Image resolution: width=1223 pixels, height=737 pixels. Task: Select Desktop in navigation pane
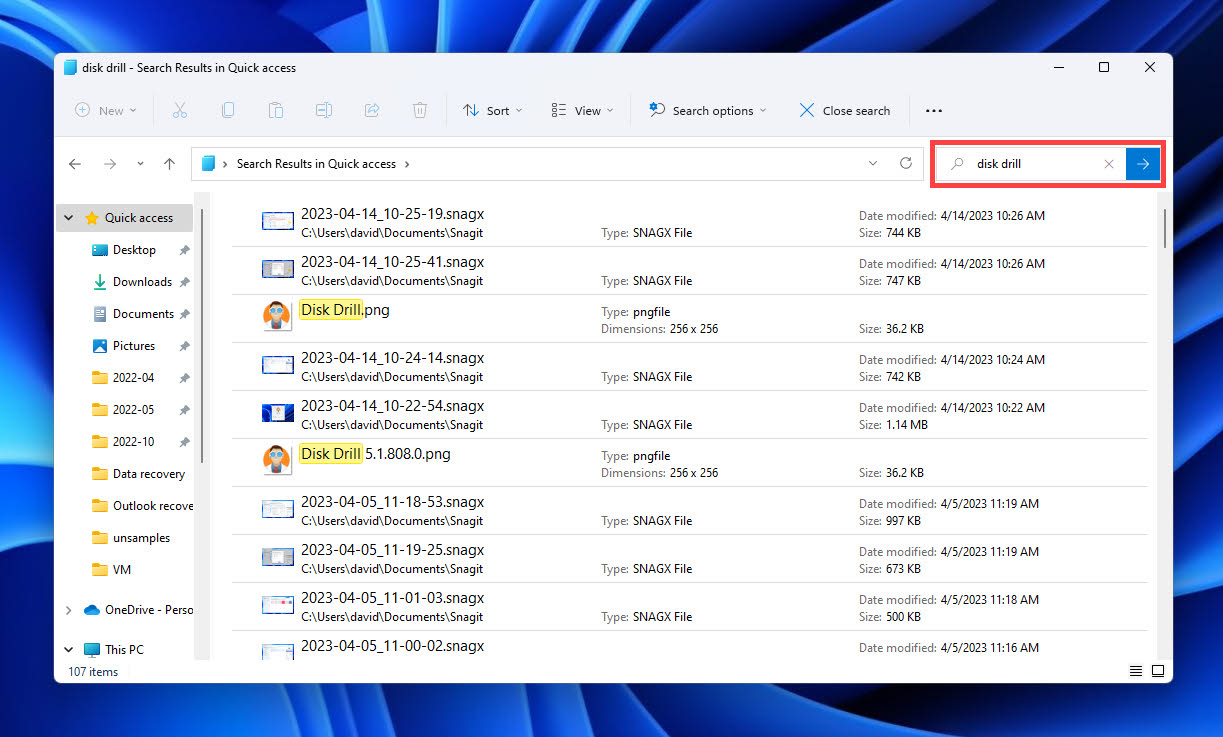(x=134, y=250)
